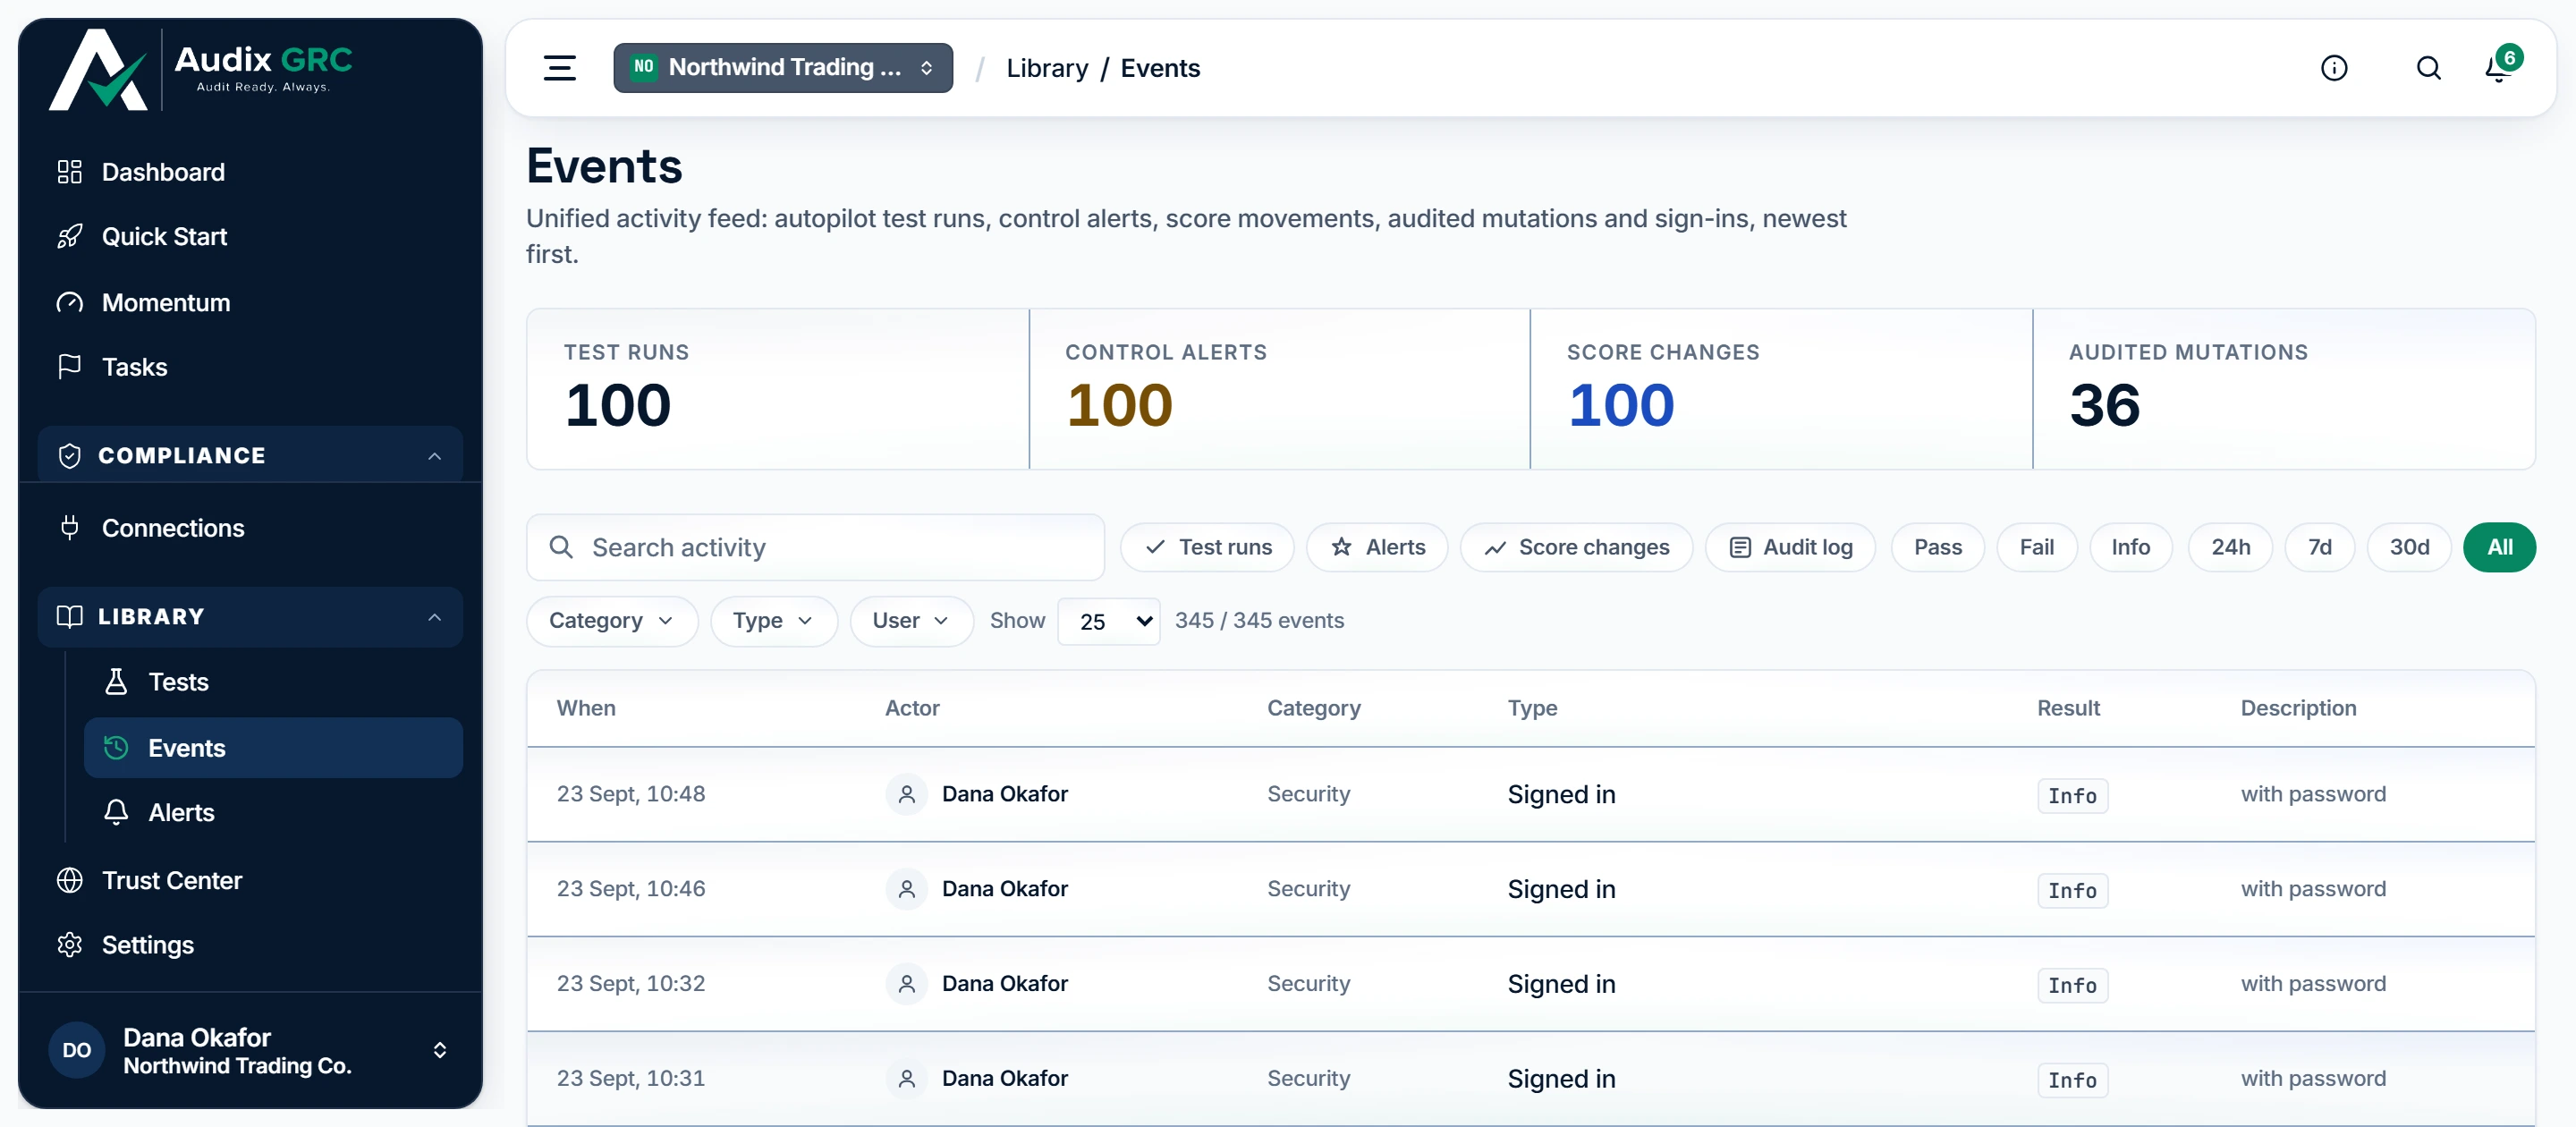Click the Compliance shield icon
This screenshot has width=2576, height=1127.
(x=69, y=456)
